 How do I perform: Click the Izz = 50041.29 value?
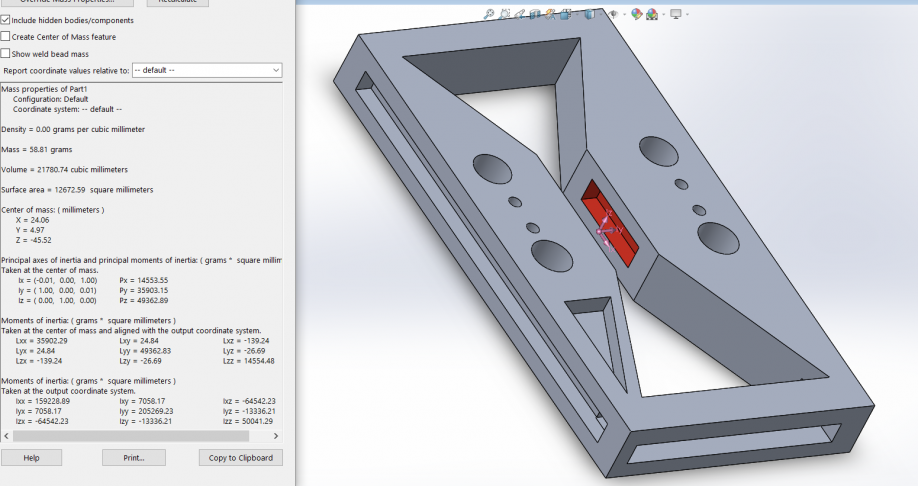point(248,421)
